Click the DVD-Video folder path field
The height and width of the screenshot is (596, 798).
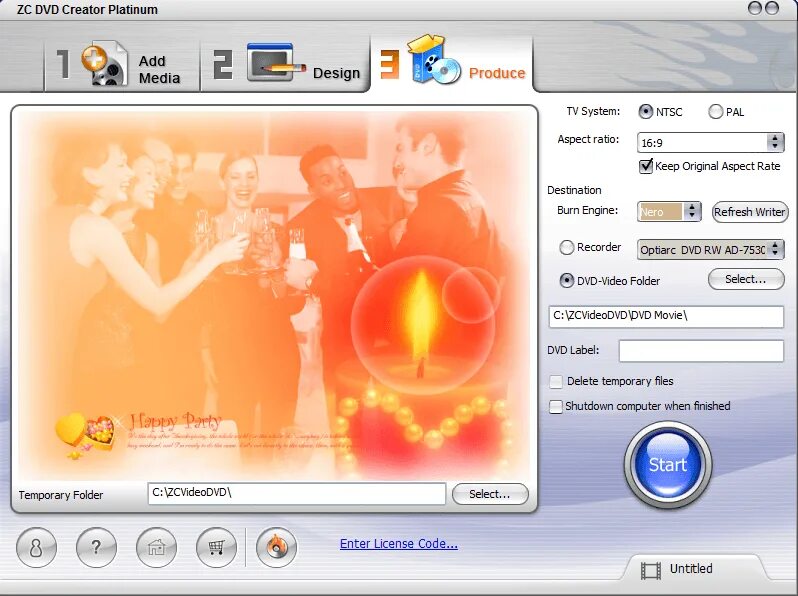click(x=666, y=316)
